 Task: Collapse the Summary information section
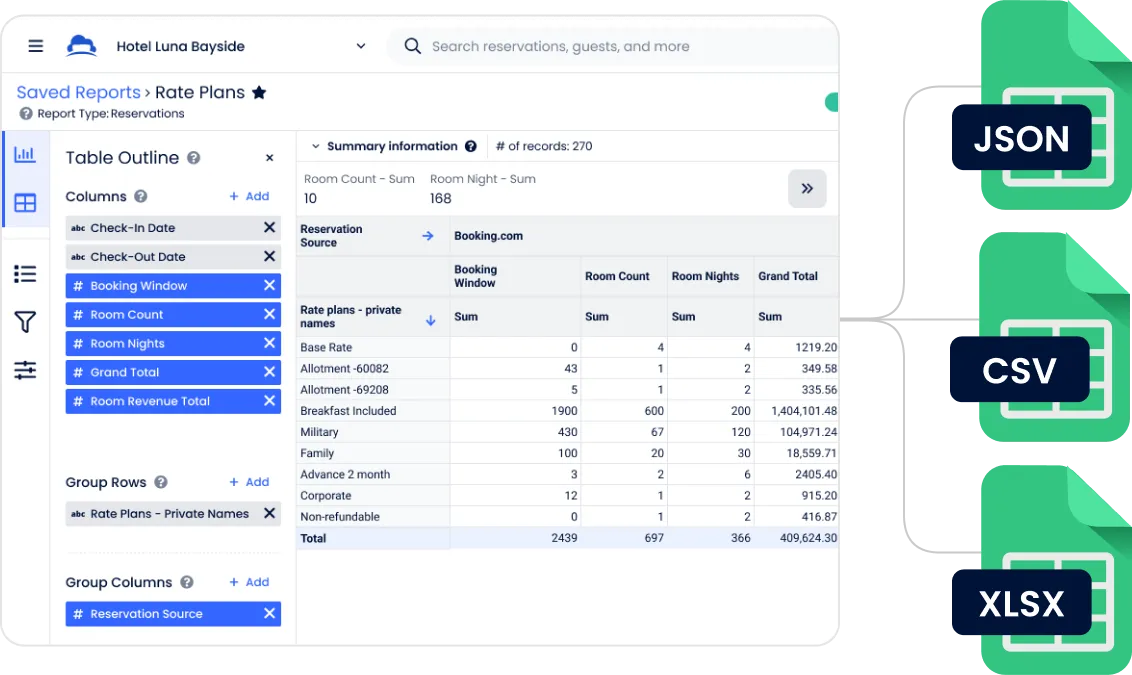[x=315, y=147]
